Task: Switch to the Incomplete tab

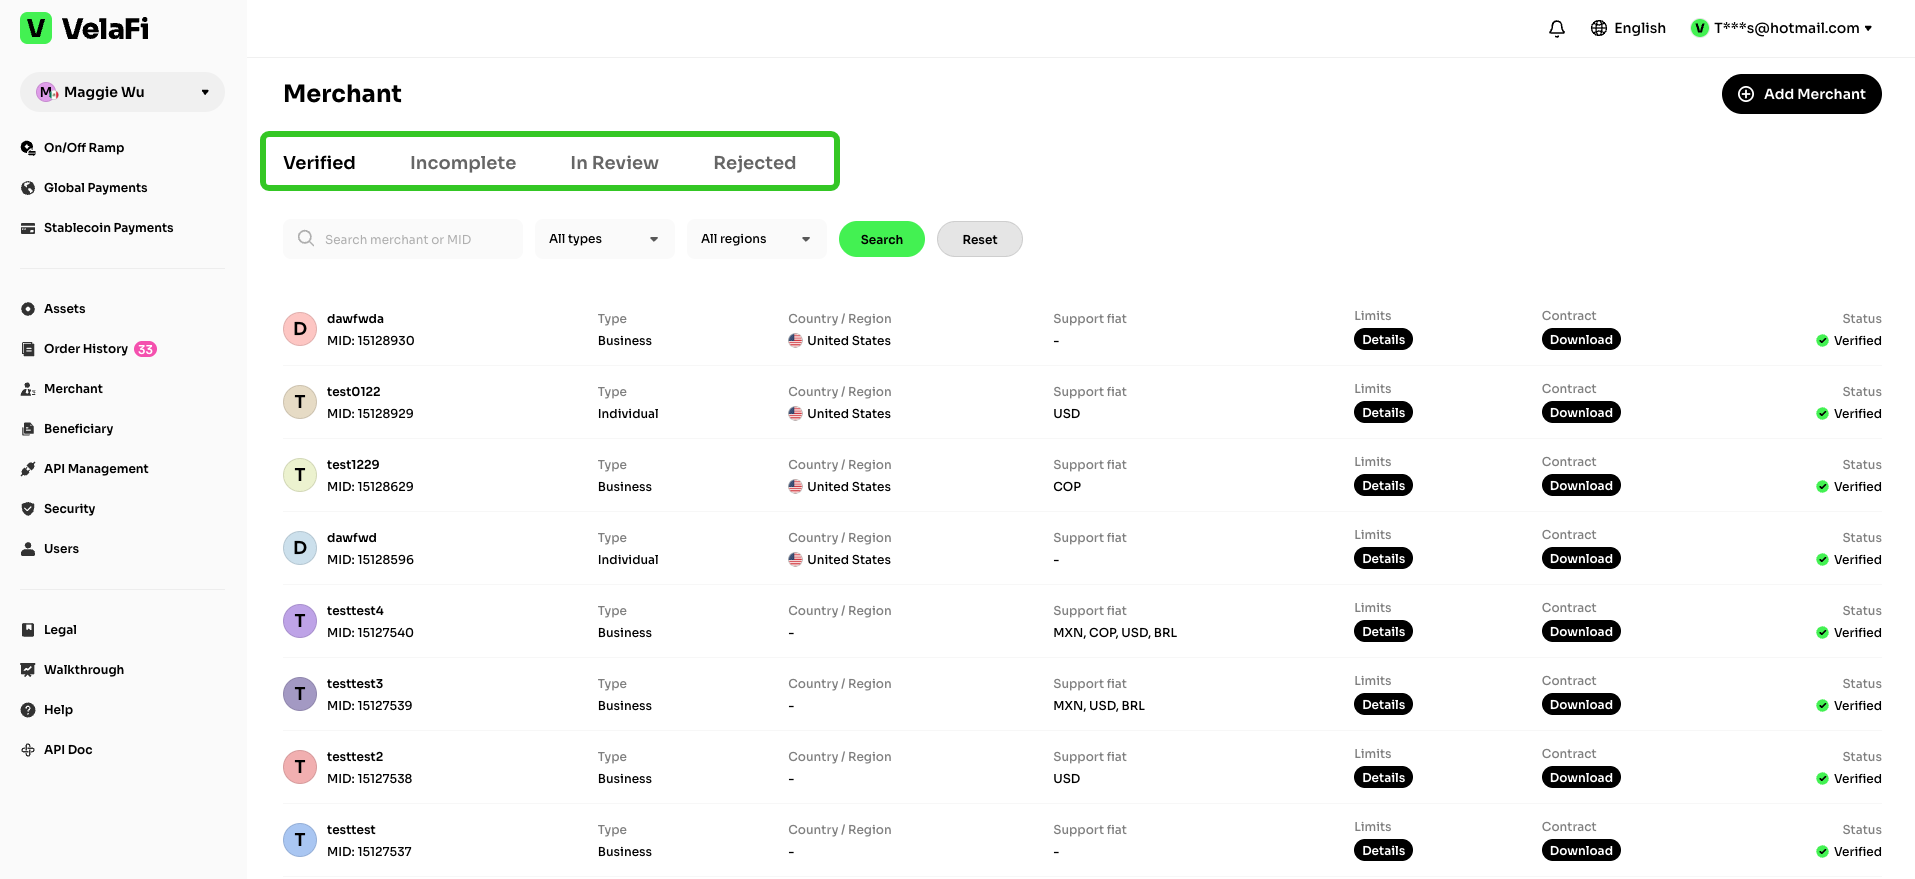Action: tap(463, 163)
